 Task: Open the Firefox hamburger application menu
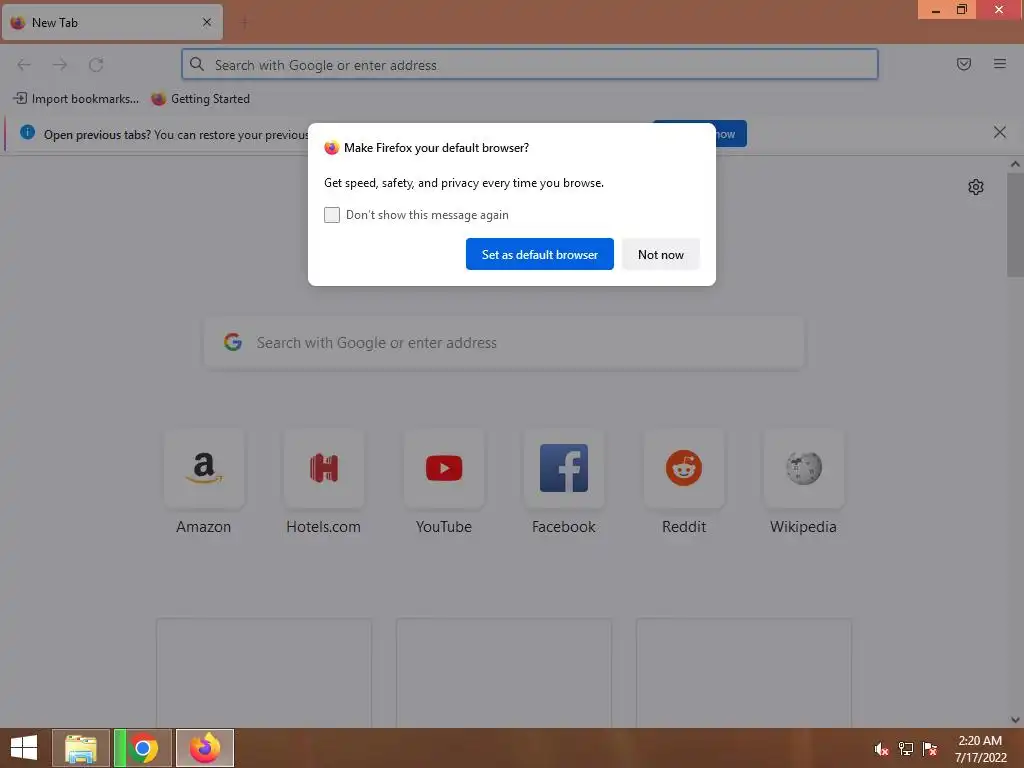point(999,64)
